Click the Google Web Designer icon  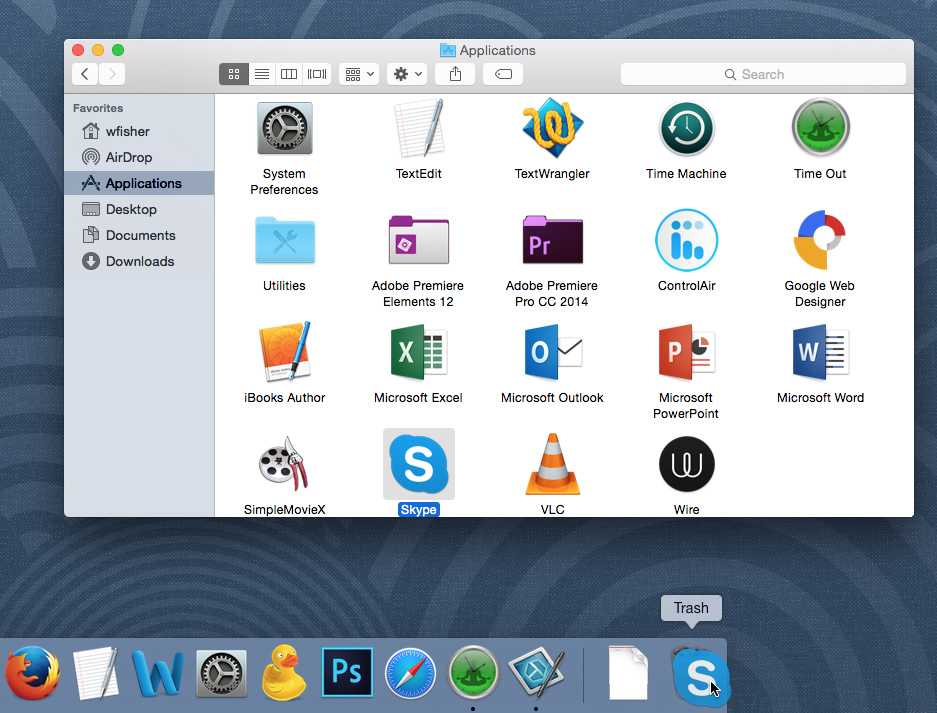coord(820,241)
